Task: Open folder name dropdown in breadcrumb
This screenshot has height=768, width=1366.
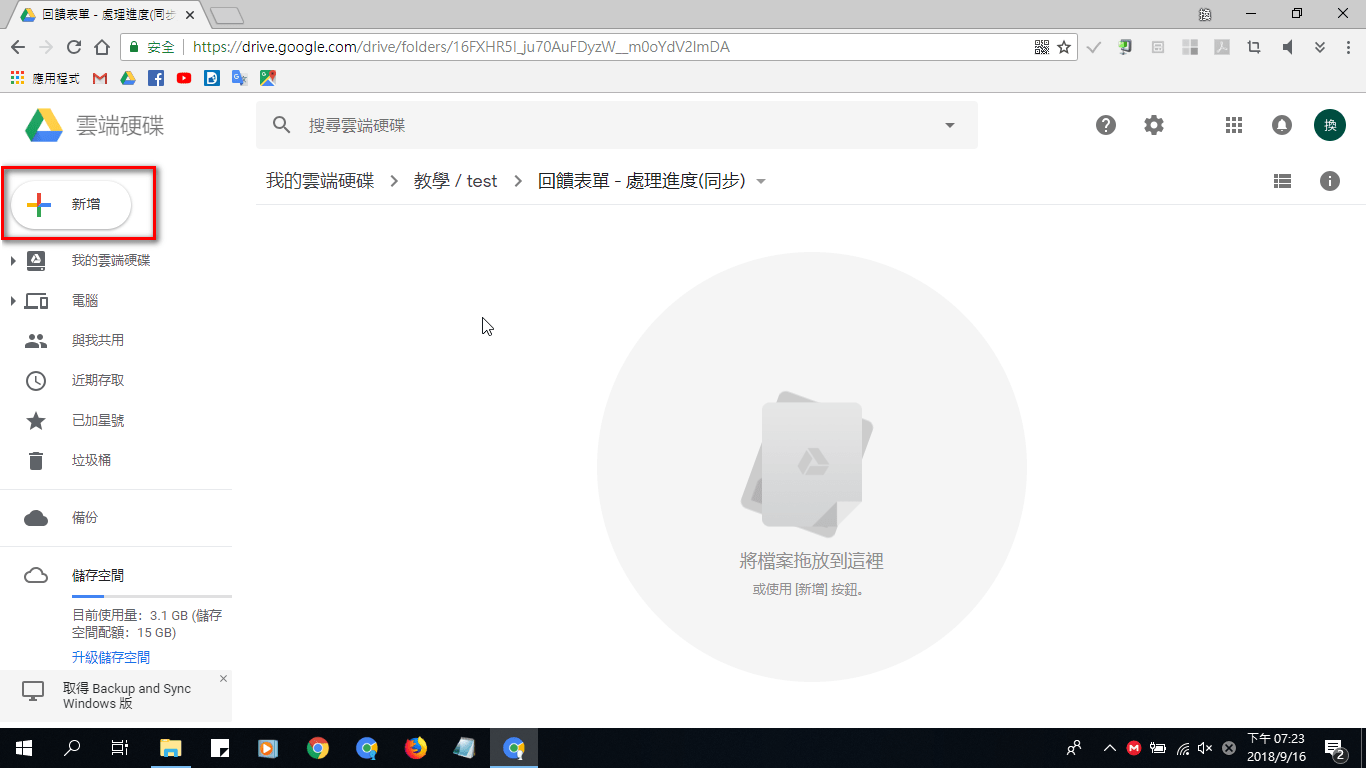Action: [761, 182]
